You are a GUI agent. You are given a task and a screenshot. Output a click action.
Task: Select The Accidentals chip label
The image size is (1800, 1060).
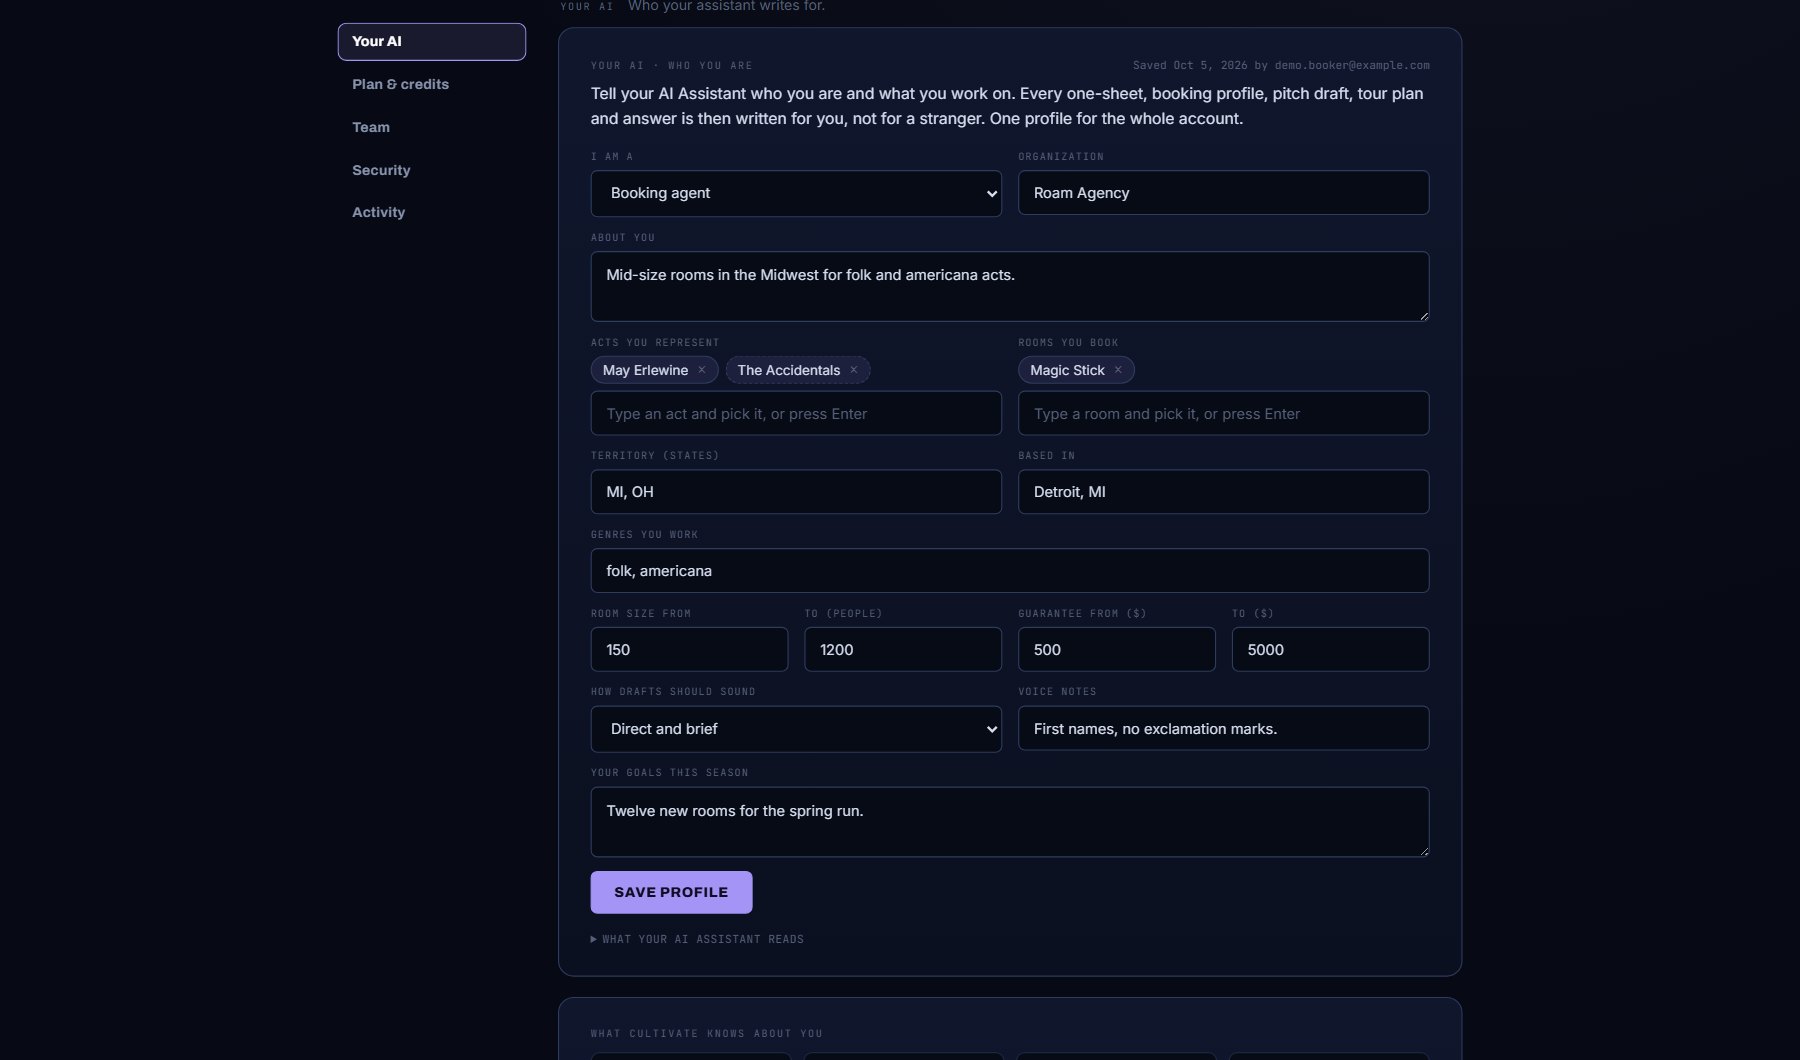point(789,370)
